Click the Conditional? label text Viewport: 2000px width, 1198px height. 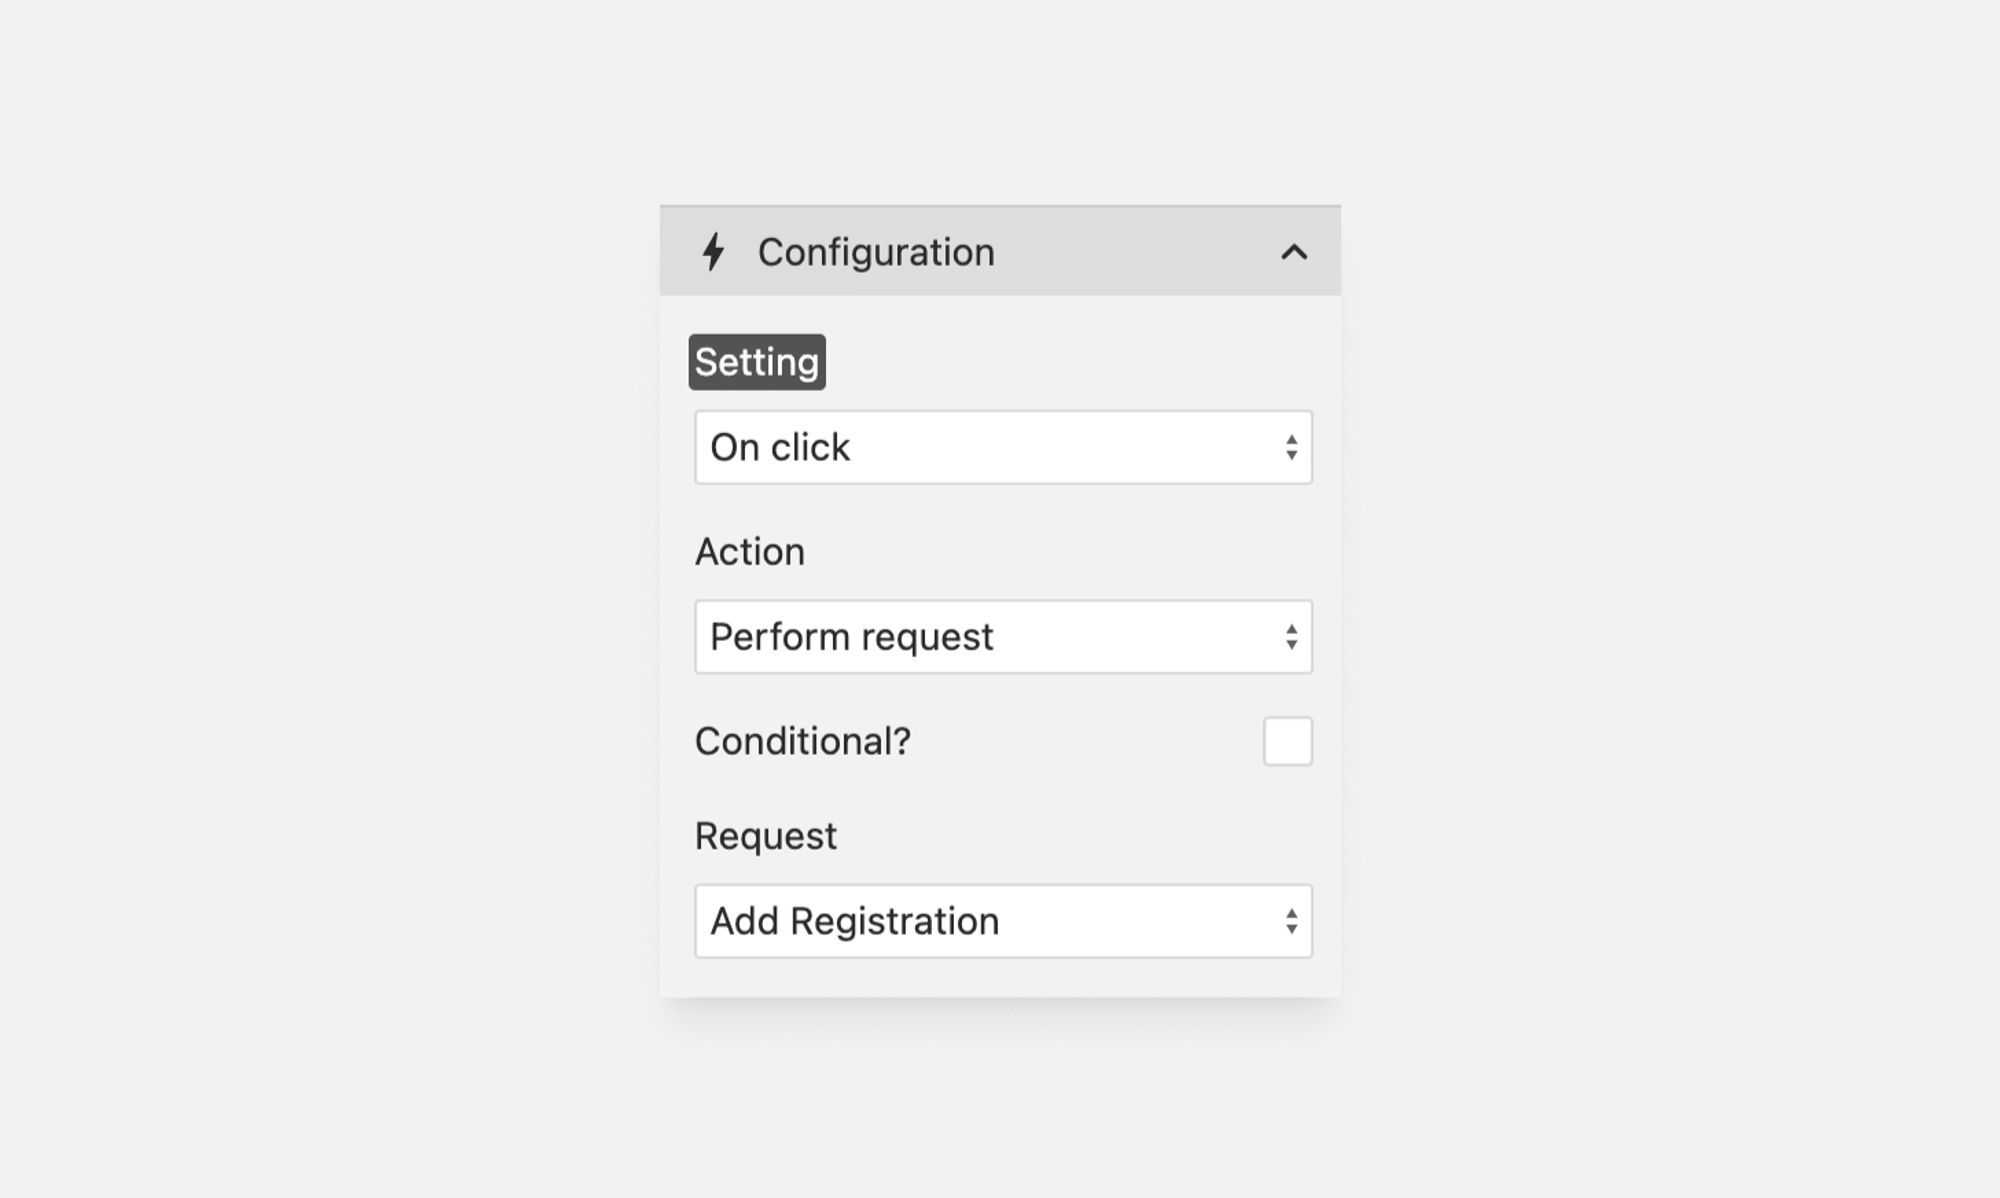point(803,741)
